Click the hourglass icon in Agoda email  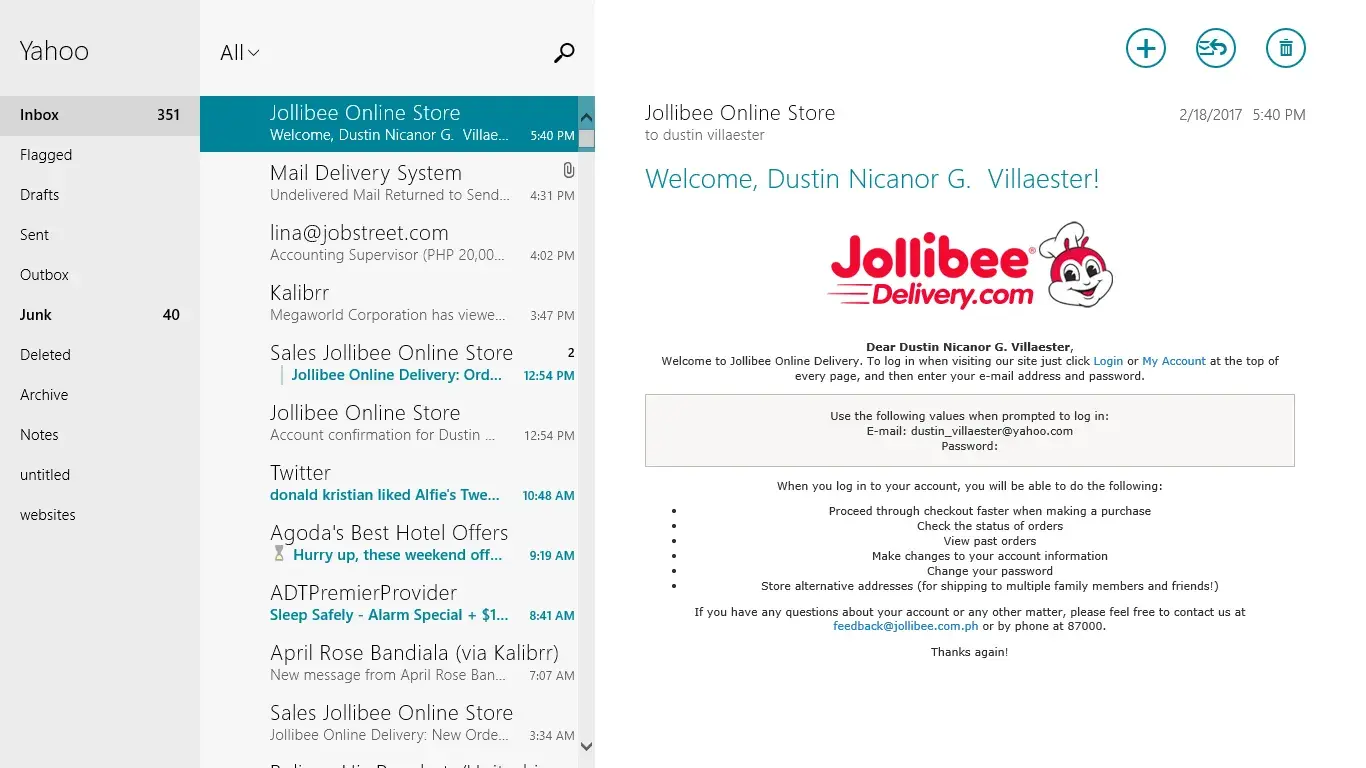click(x=279, y=554)
